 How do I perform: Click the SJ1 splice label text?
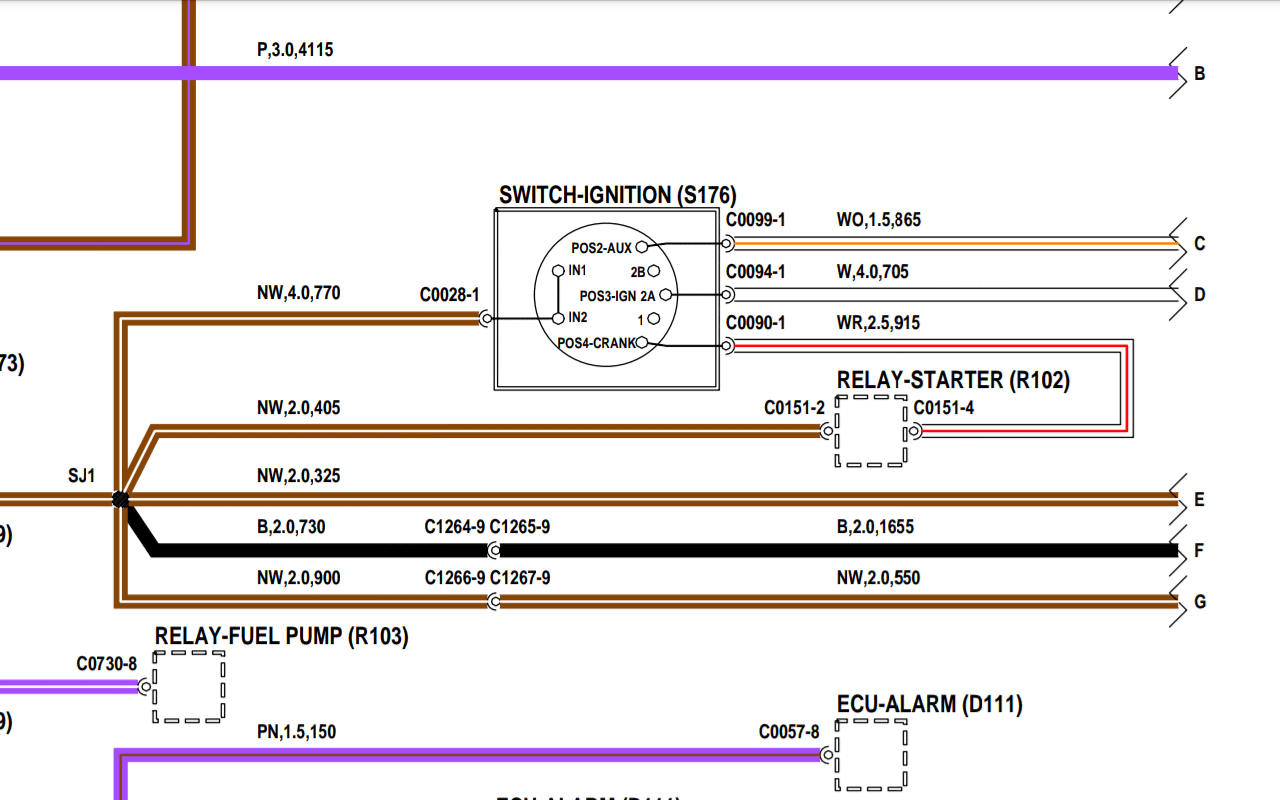(82, 476)
